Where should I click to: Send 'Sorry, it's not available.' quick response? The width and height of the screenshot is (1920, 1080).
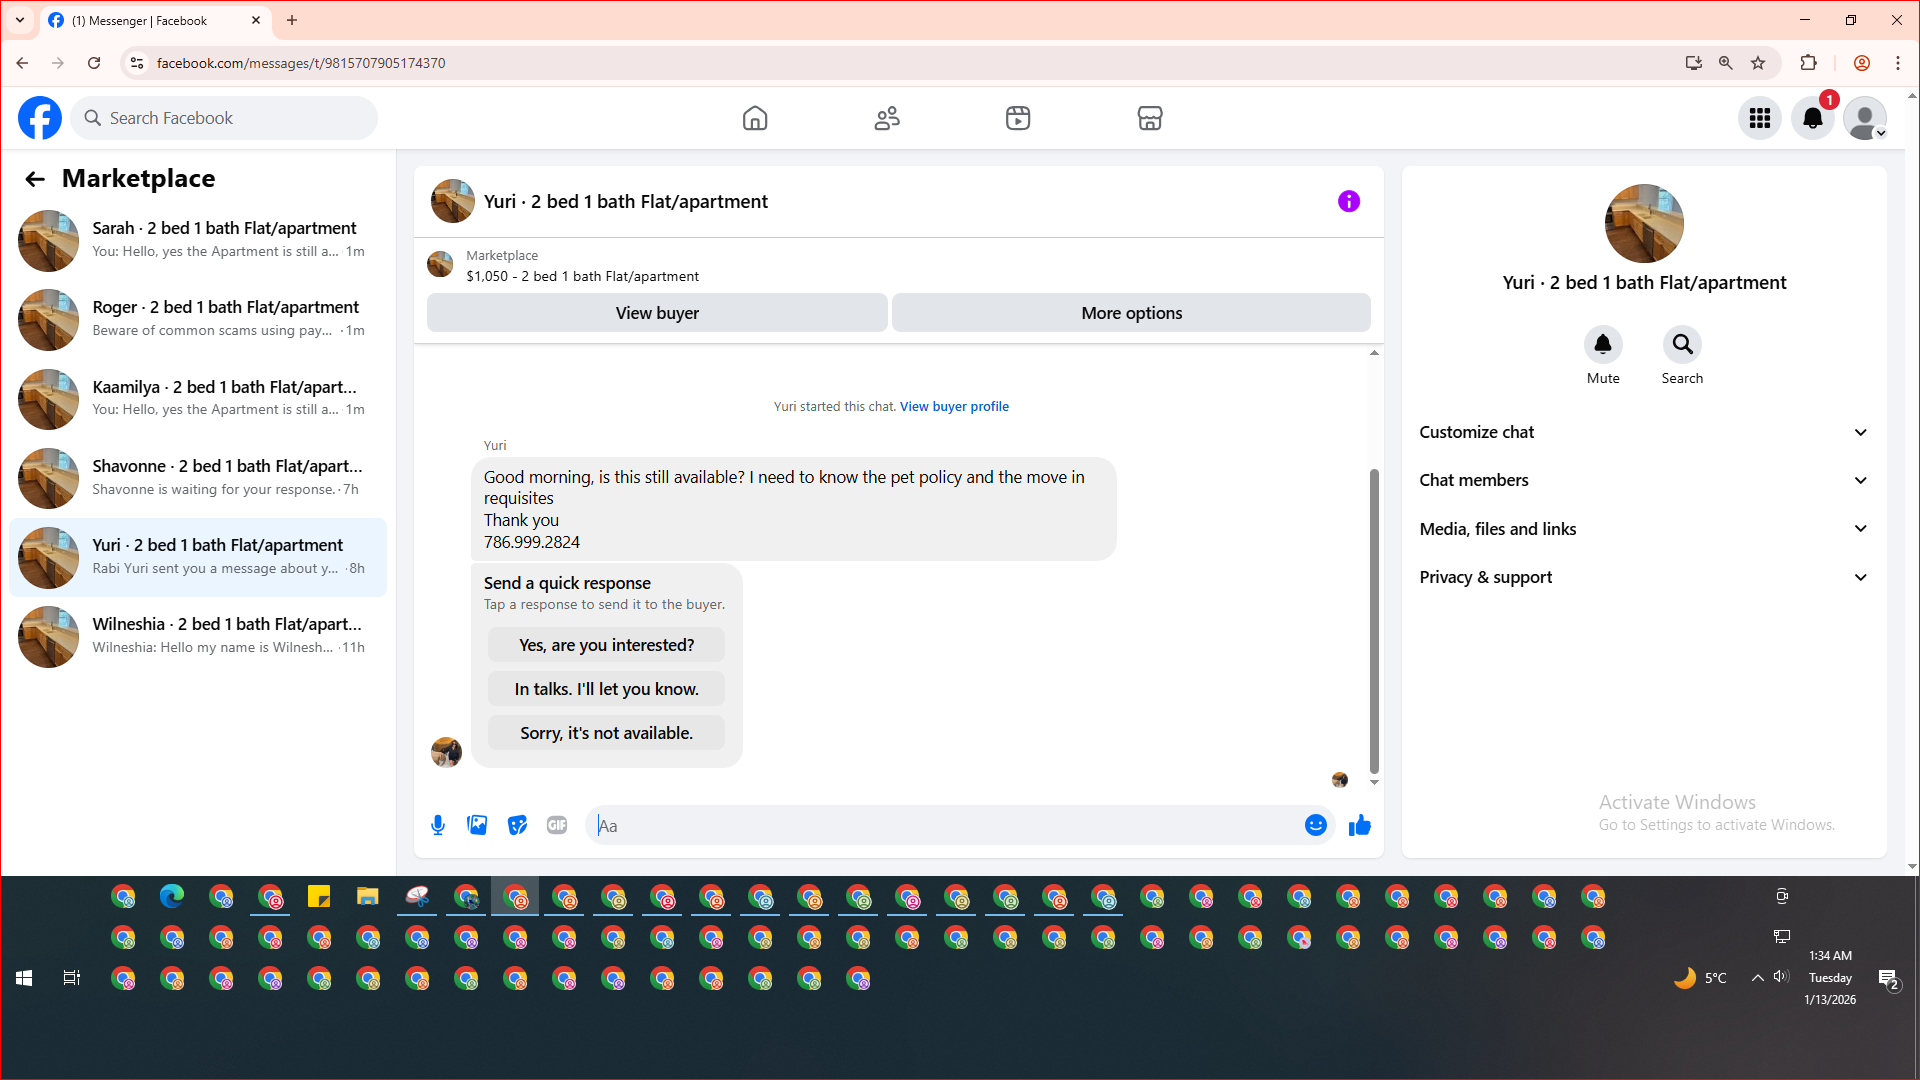point(606,733)
